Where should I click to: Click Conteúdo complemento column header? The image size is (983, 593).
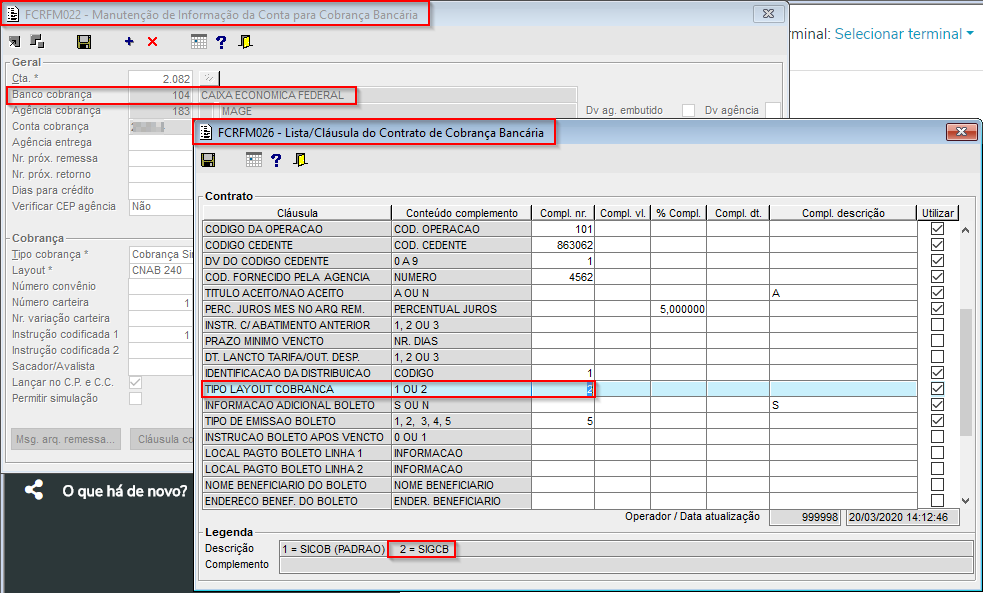pyautogui.click(x=461, y=213)
